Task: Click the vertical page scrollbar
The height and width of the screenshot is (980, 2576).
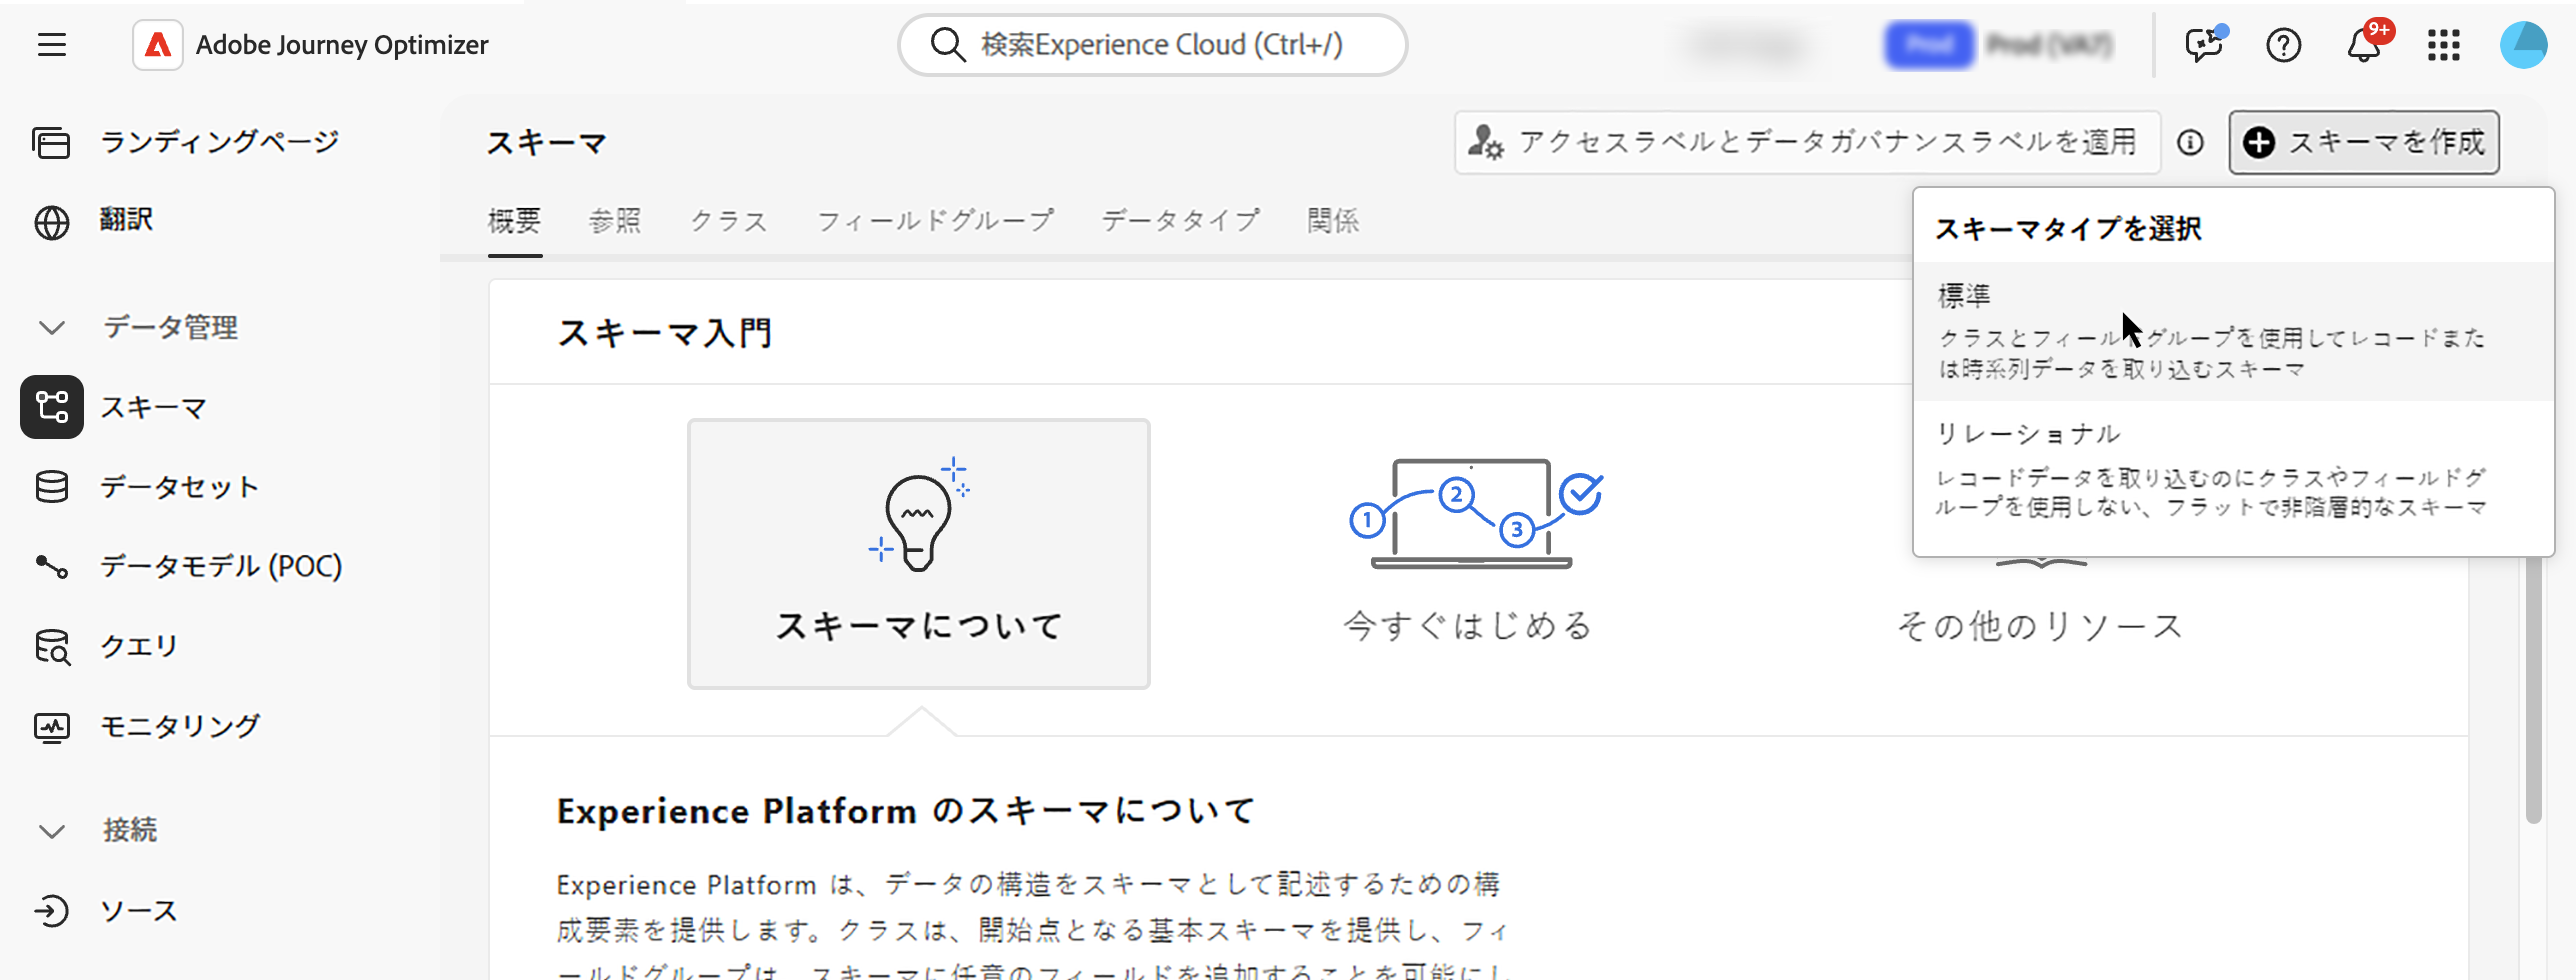Action: point(2533,690)
